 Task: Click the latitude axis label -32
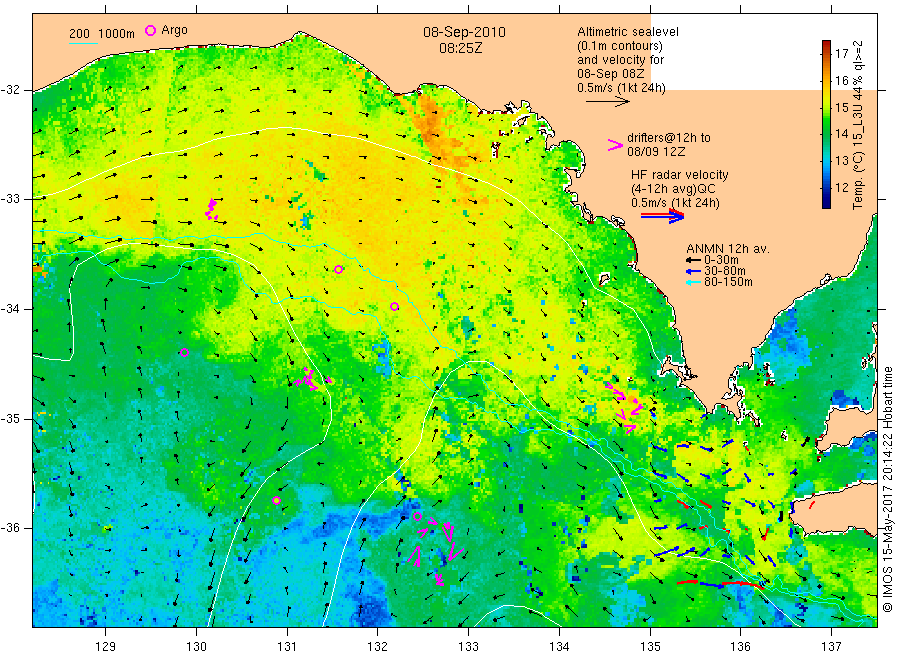[x=10, y=90]
